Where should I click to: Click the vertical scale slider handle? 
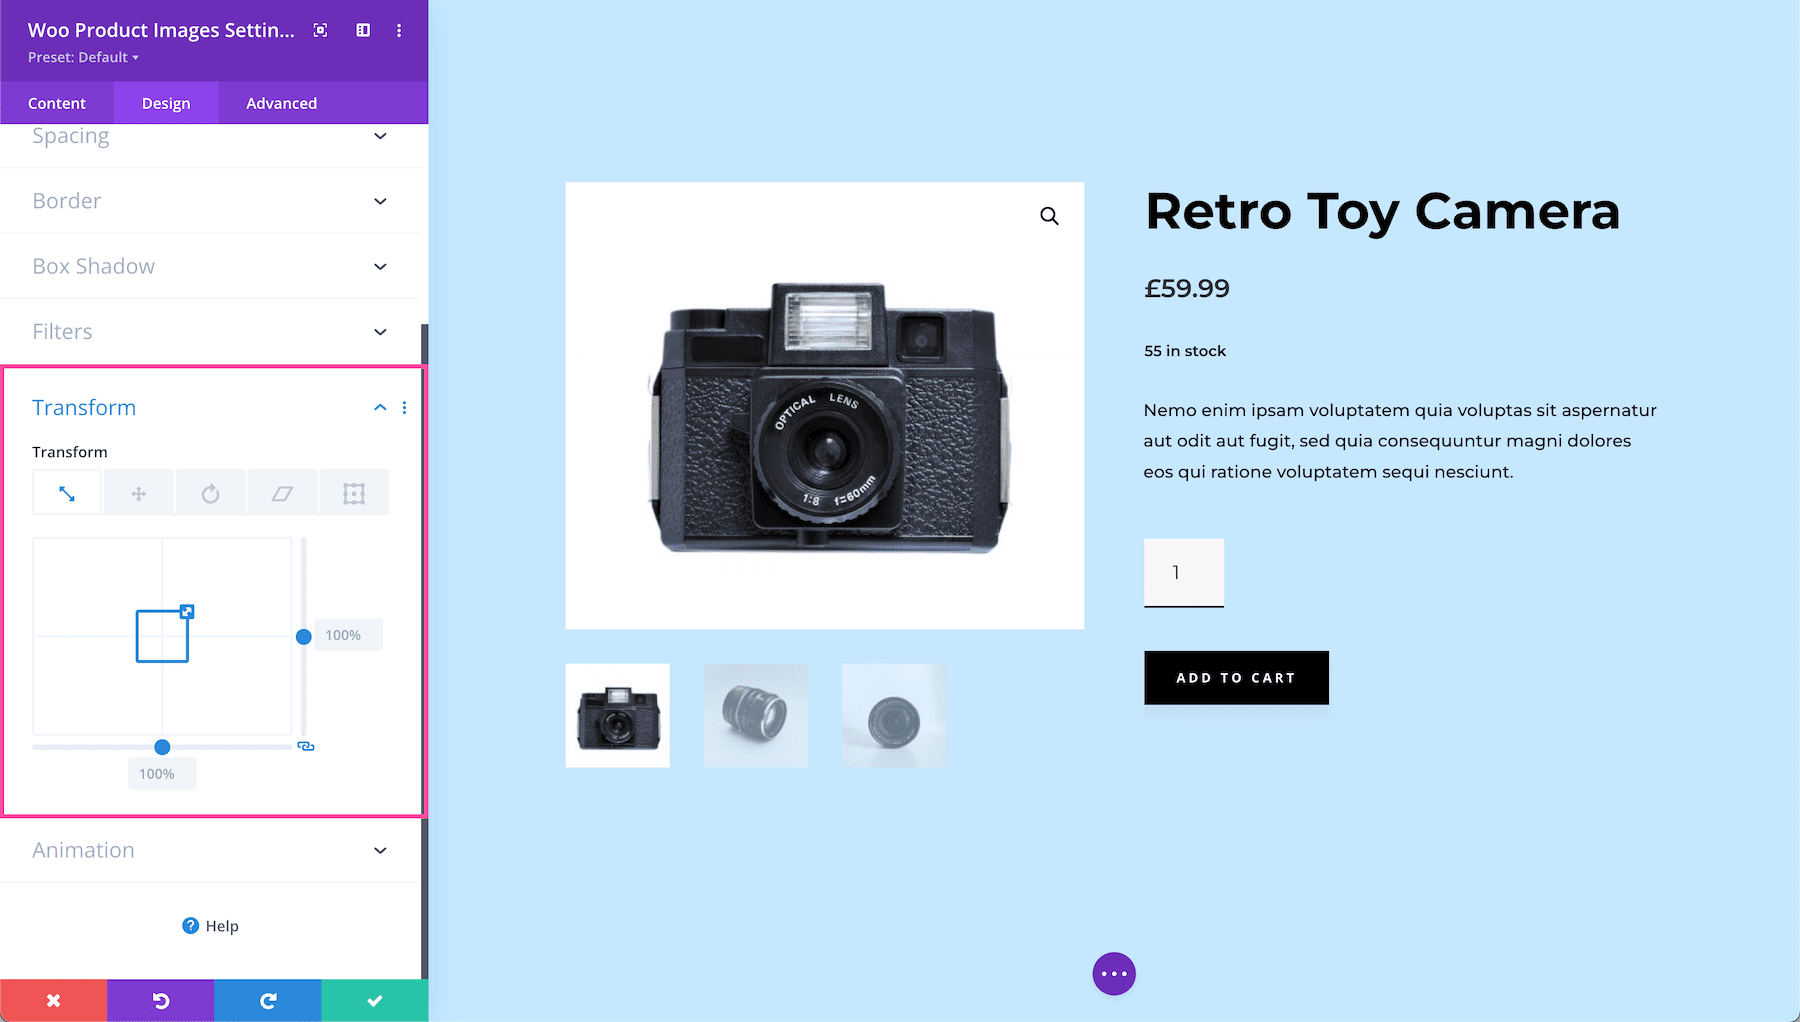[304, 635]
